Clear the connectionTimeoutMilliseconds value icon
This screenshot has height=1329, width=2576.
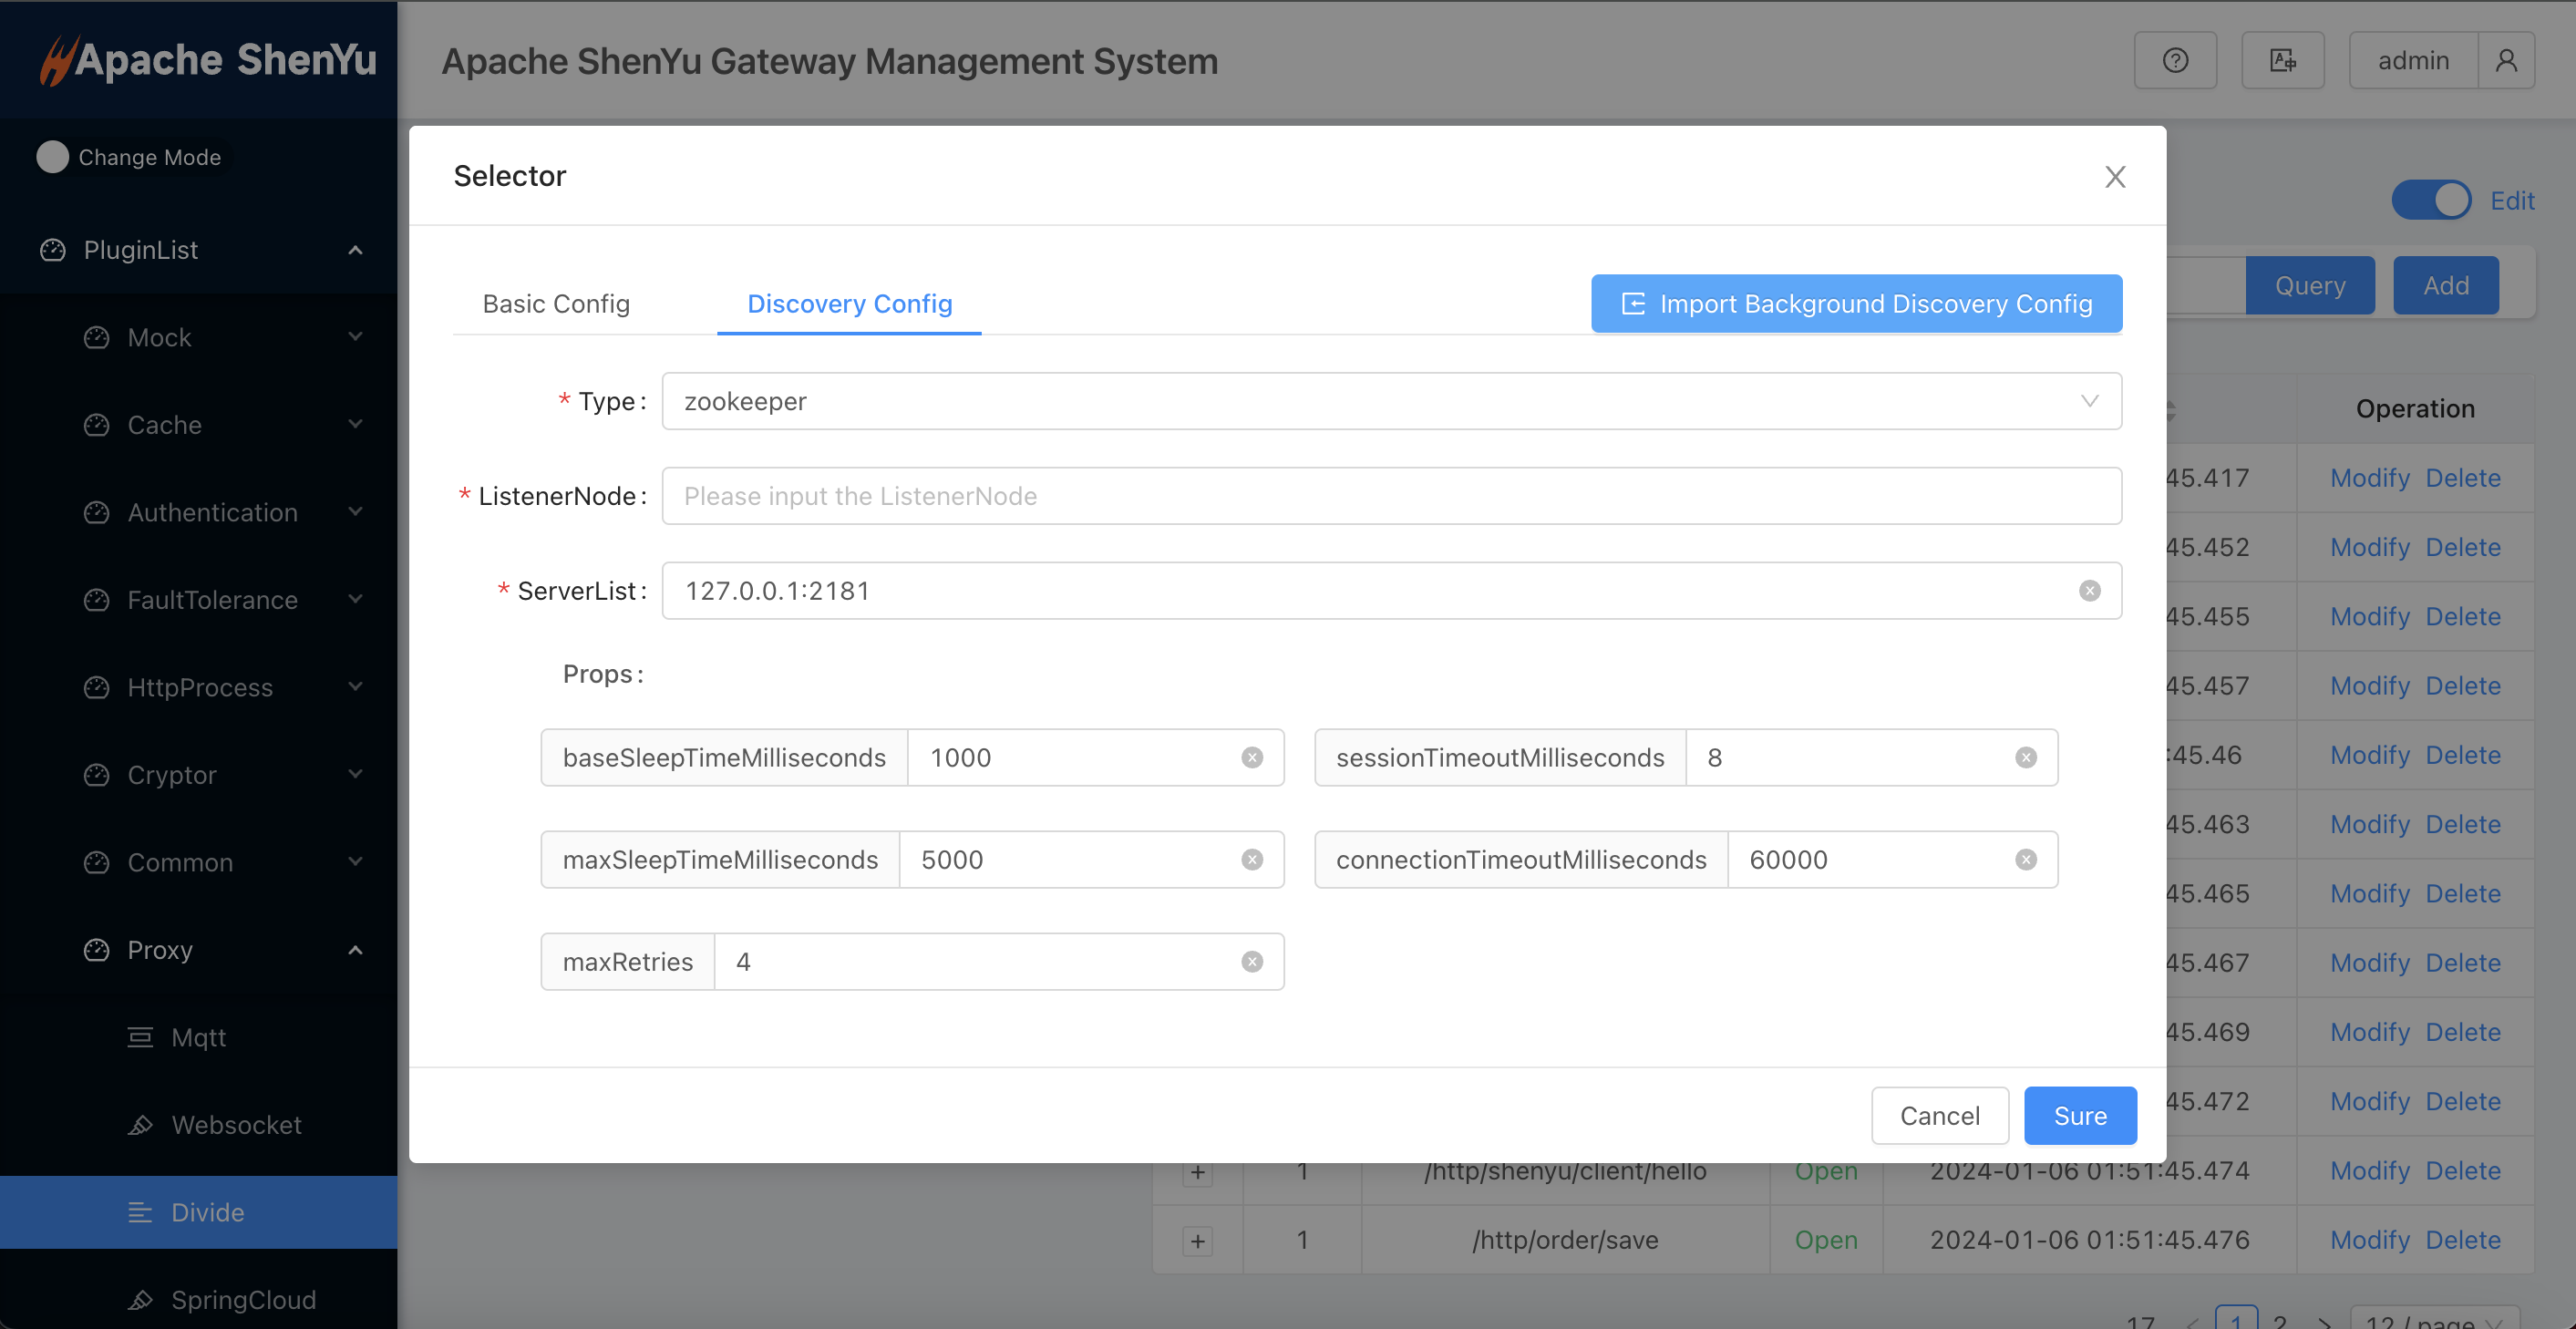[x=2025, y=860]
